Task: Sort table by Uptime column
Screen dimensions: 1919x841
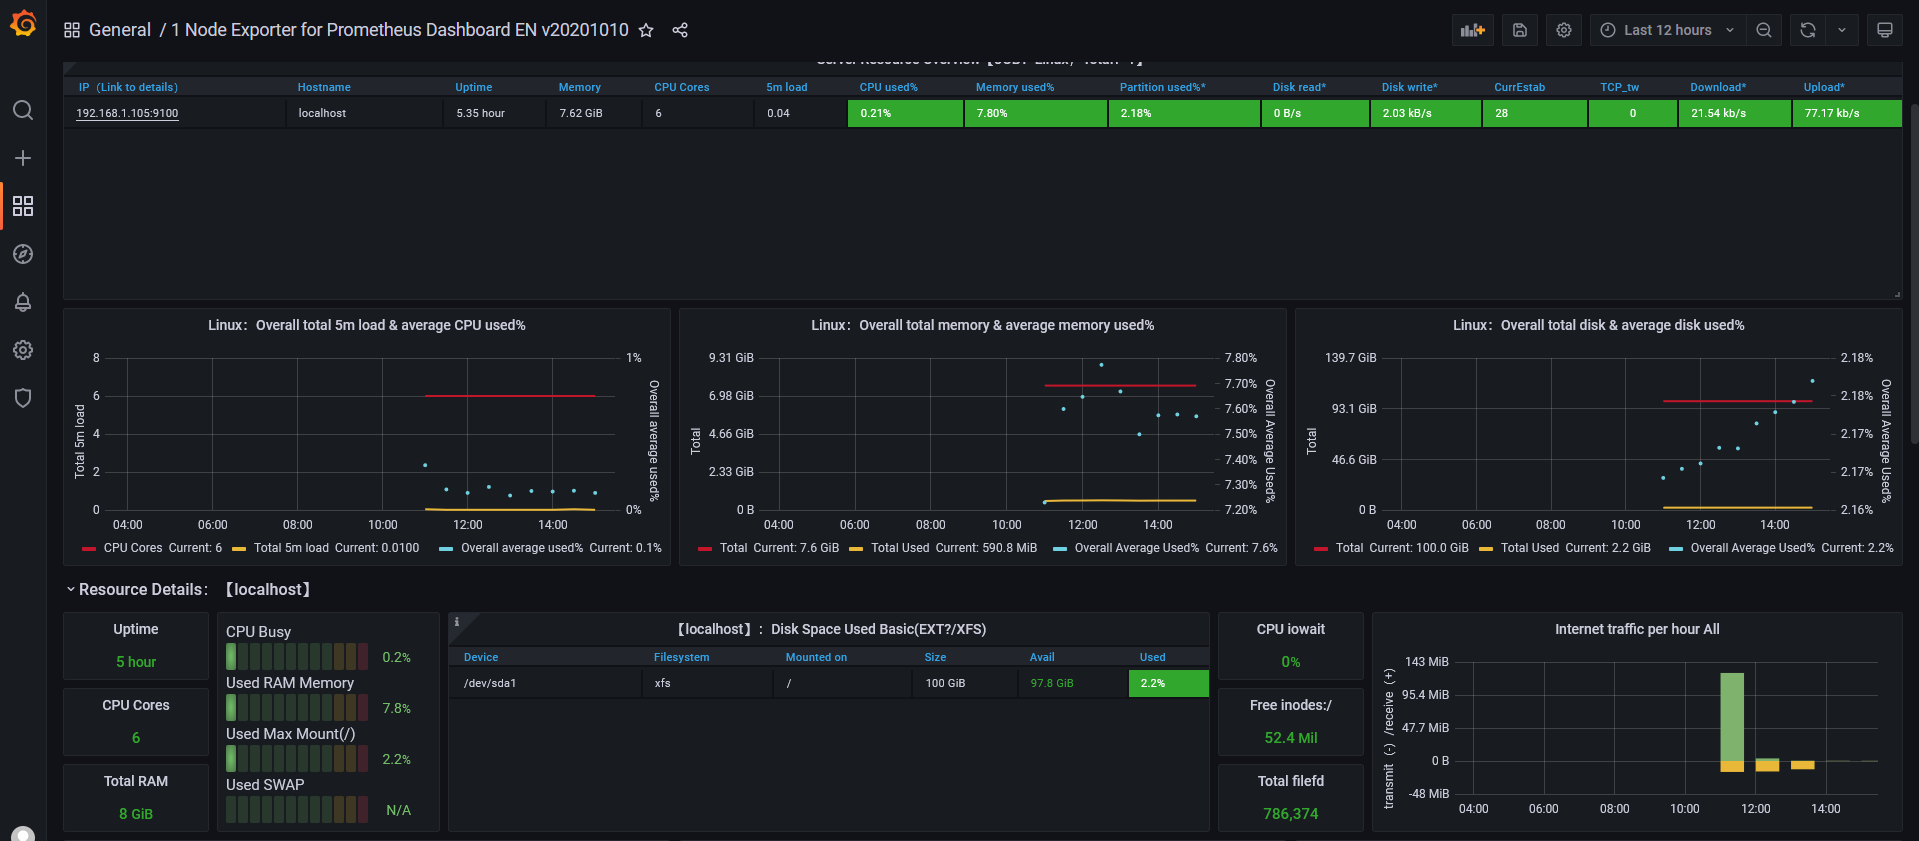Action: tap(474, 87)
